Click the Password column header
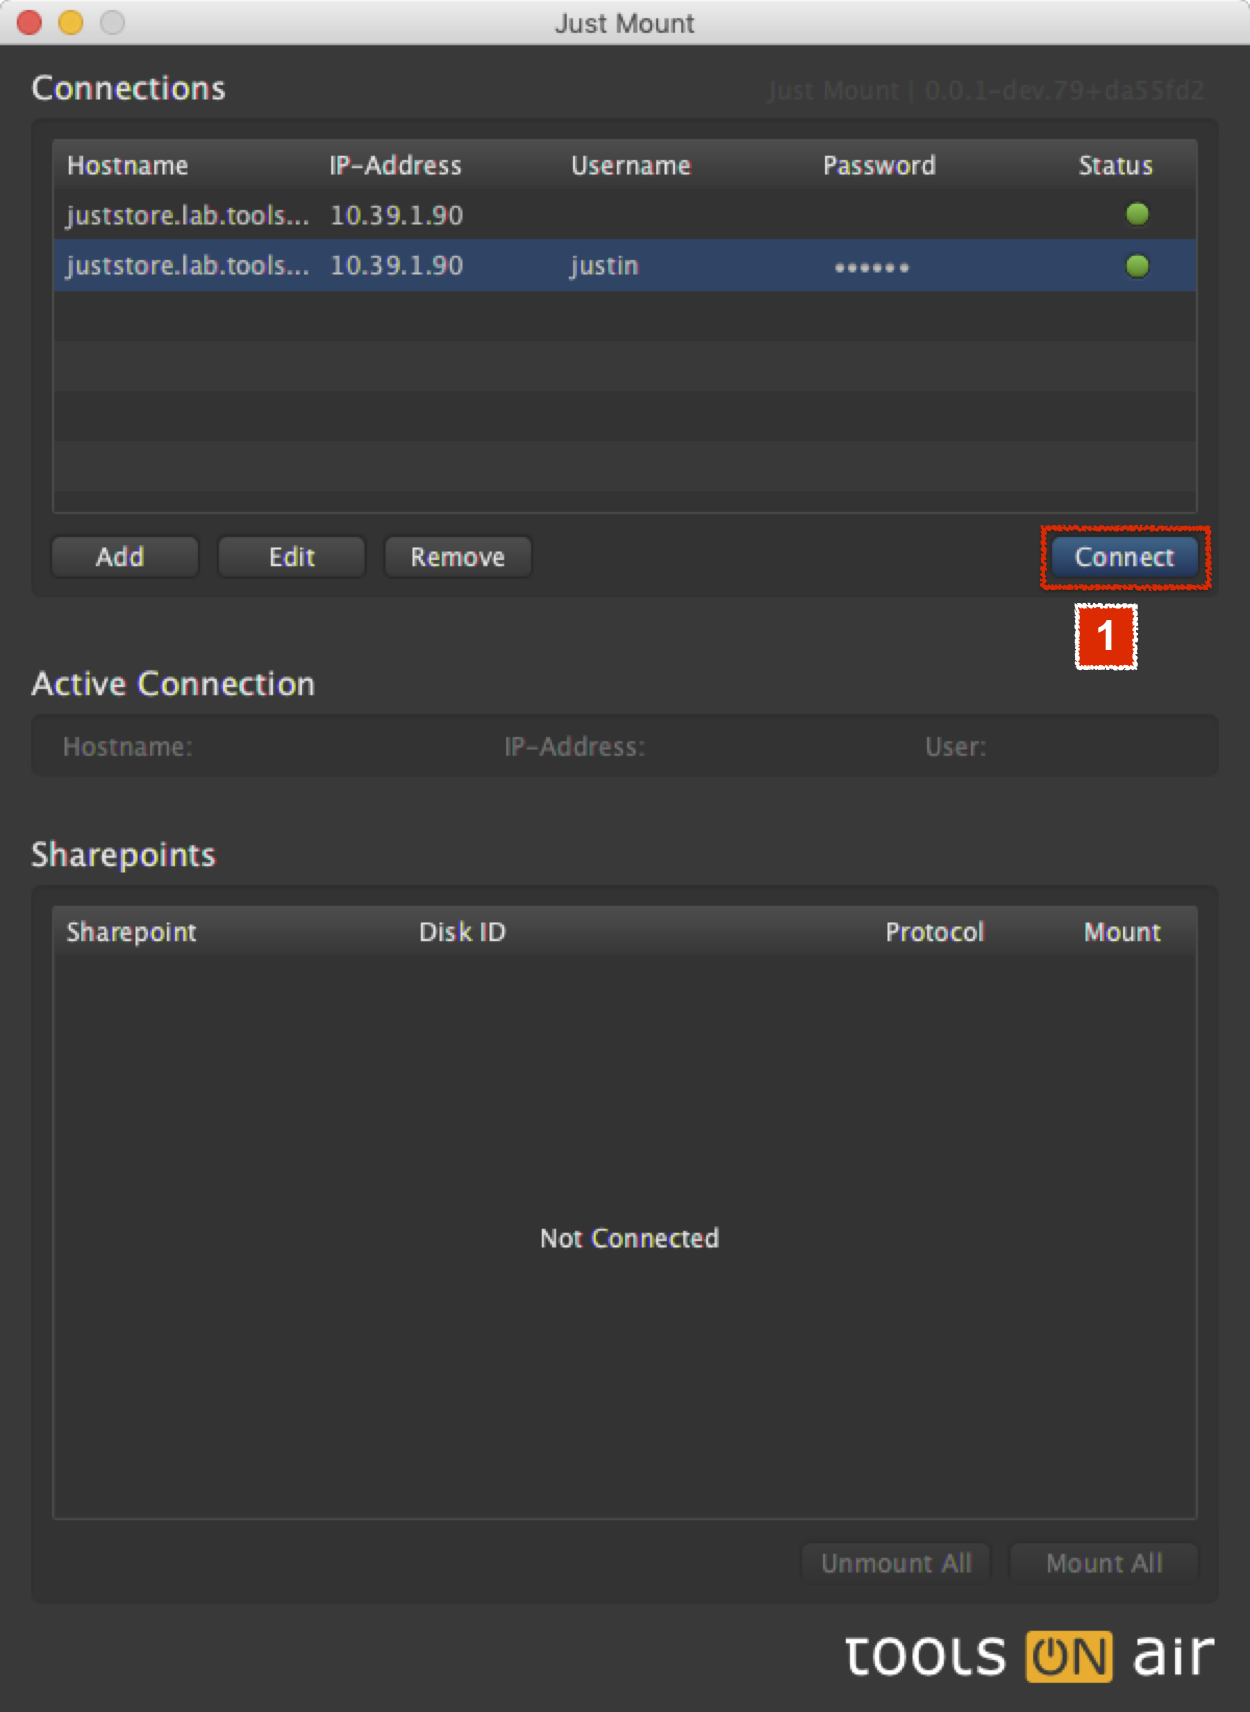 (879, 165)
